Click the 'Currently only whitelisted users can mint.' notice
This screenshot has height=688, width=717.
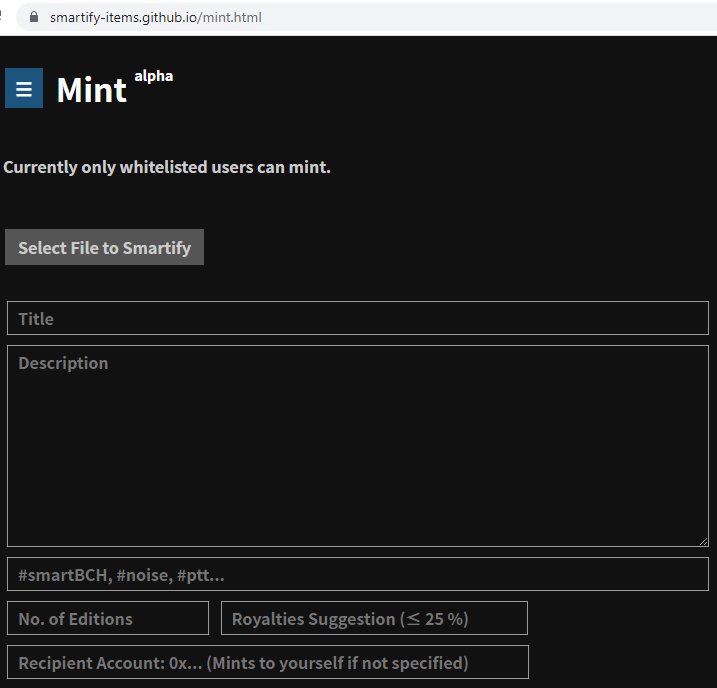point(166,167)
